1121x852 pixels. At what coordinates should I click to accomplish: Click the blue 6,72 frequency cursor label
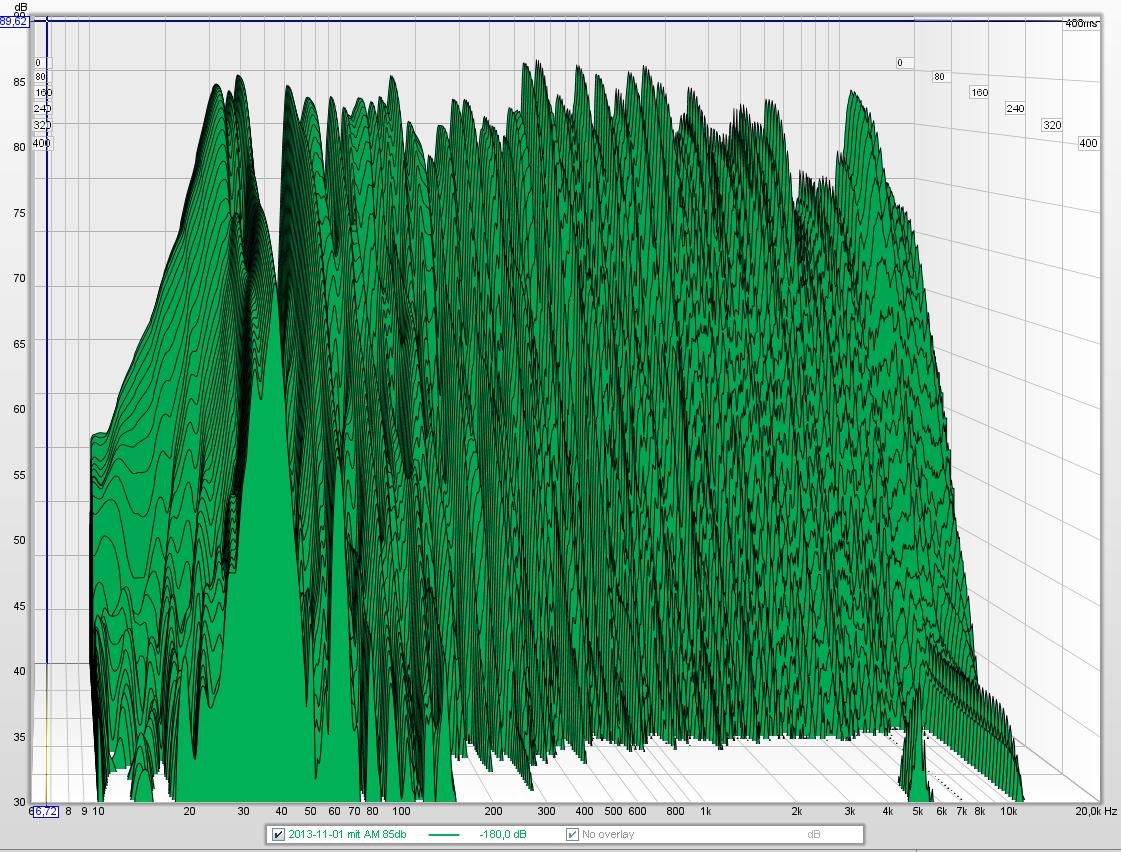click(44, 811)
